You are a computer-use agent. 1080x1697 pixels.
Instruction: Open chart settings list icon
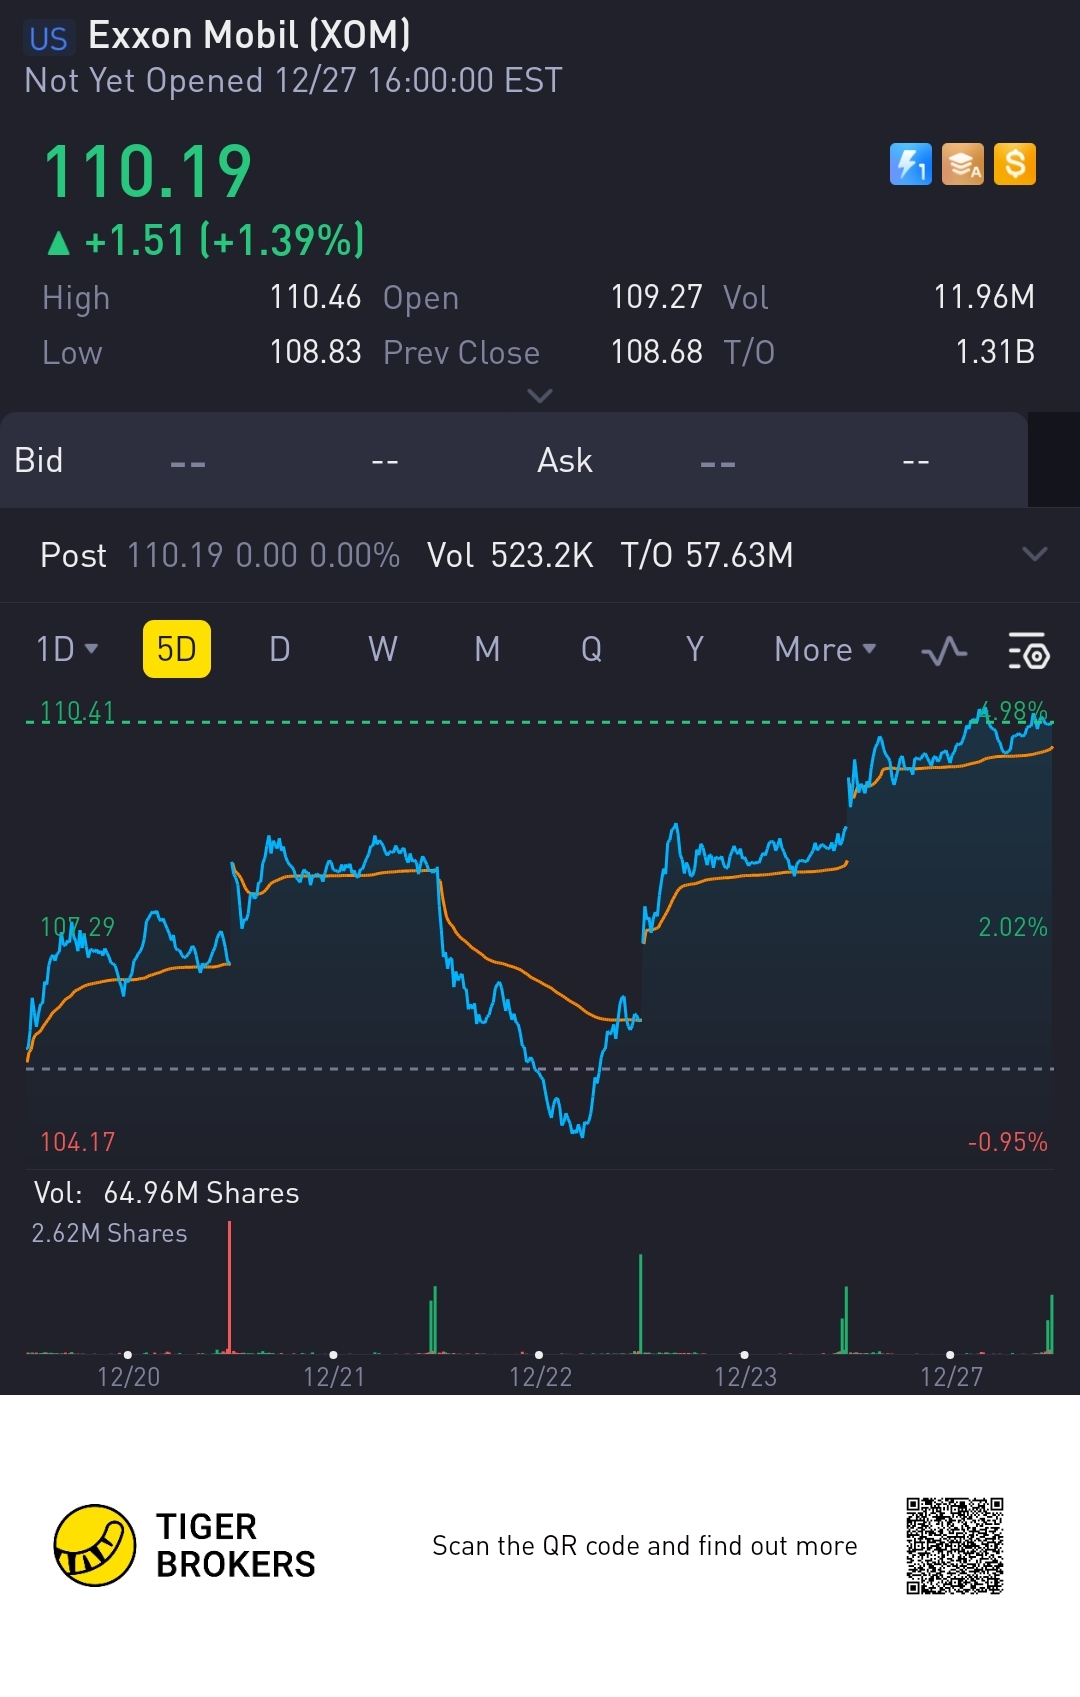(x=1028, y=651)
